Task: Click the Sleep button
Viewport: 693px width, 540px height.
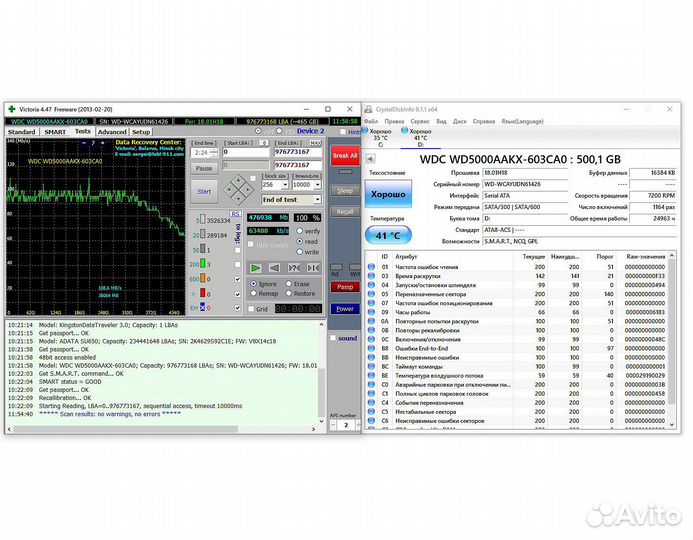Action: tap(345, 191)
